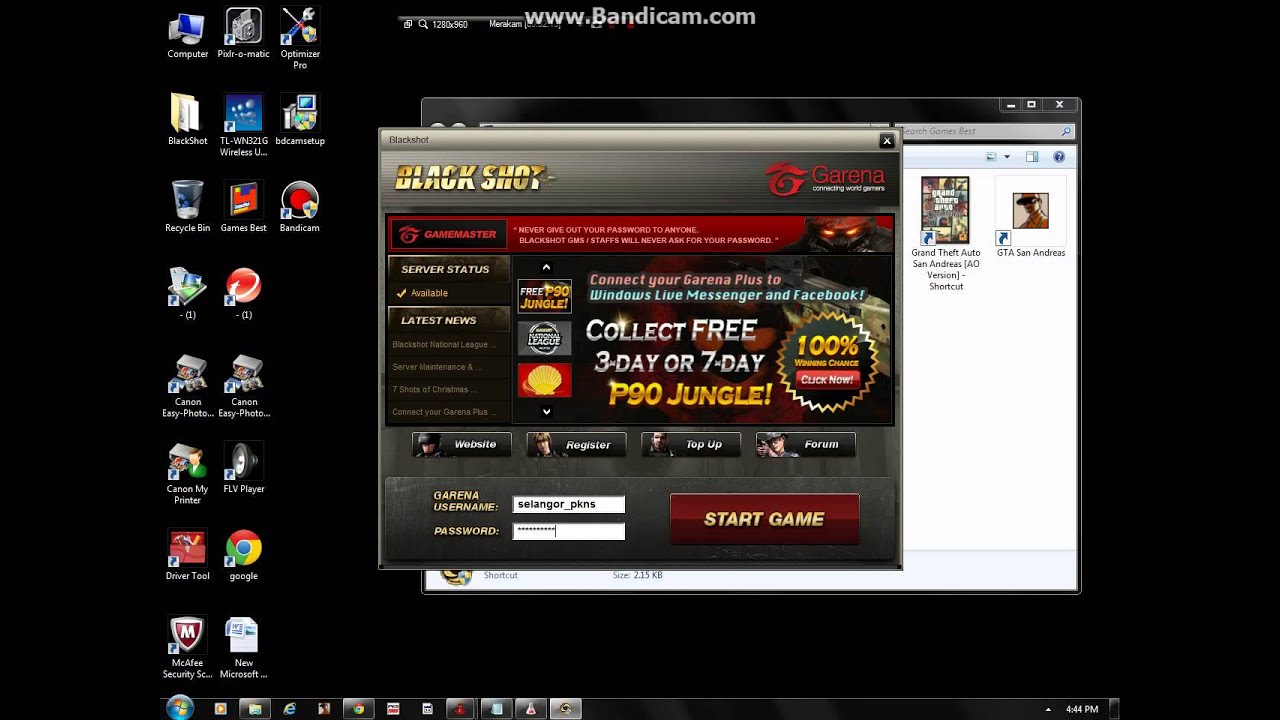Open the Website button in the launcher
This screenshot has height=720, width=1280.
(x=462, y=445)
